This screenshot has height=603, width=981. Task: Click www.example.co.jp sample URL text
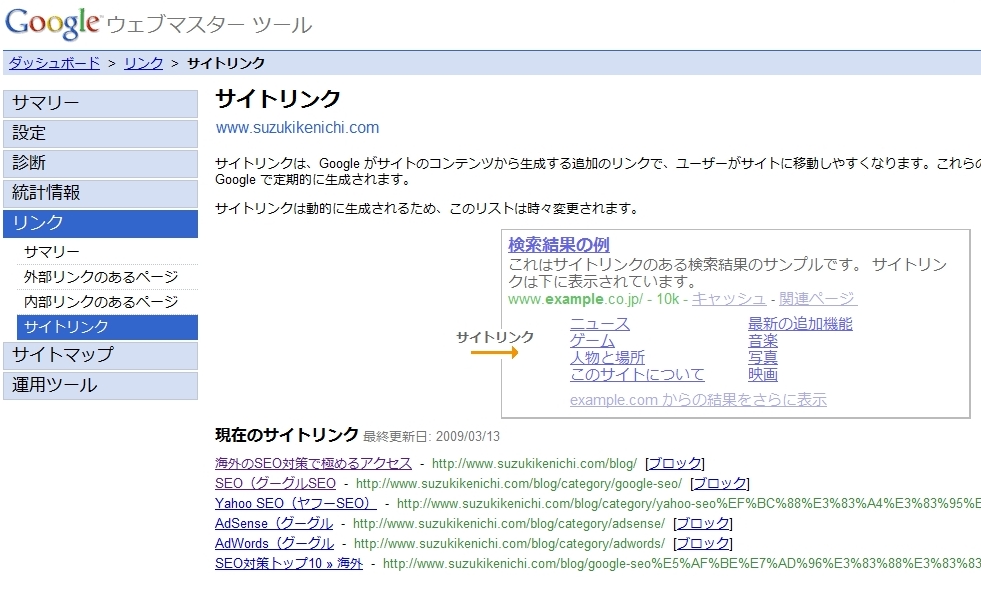[x=575, y=299]
